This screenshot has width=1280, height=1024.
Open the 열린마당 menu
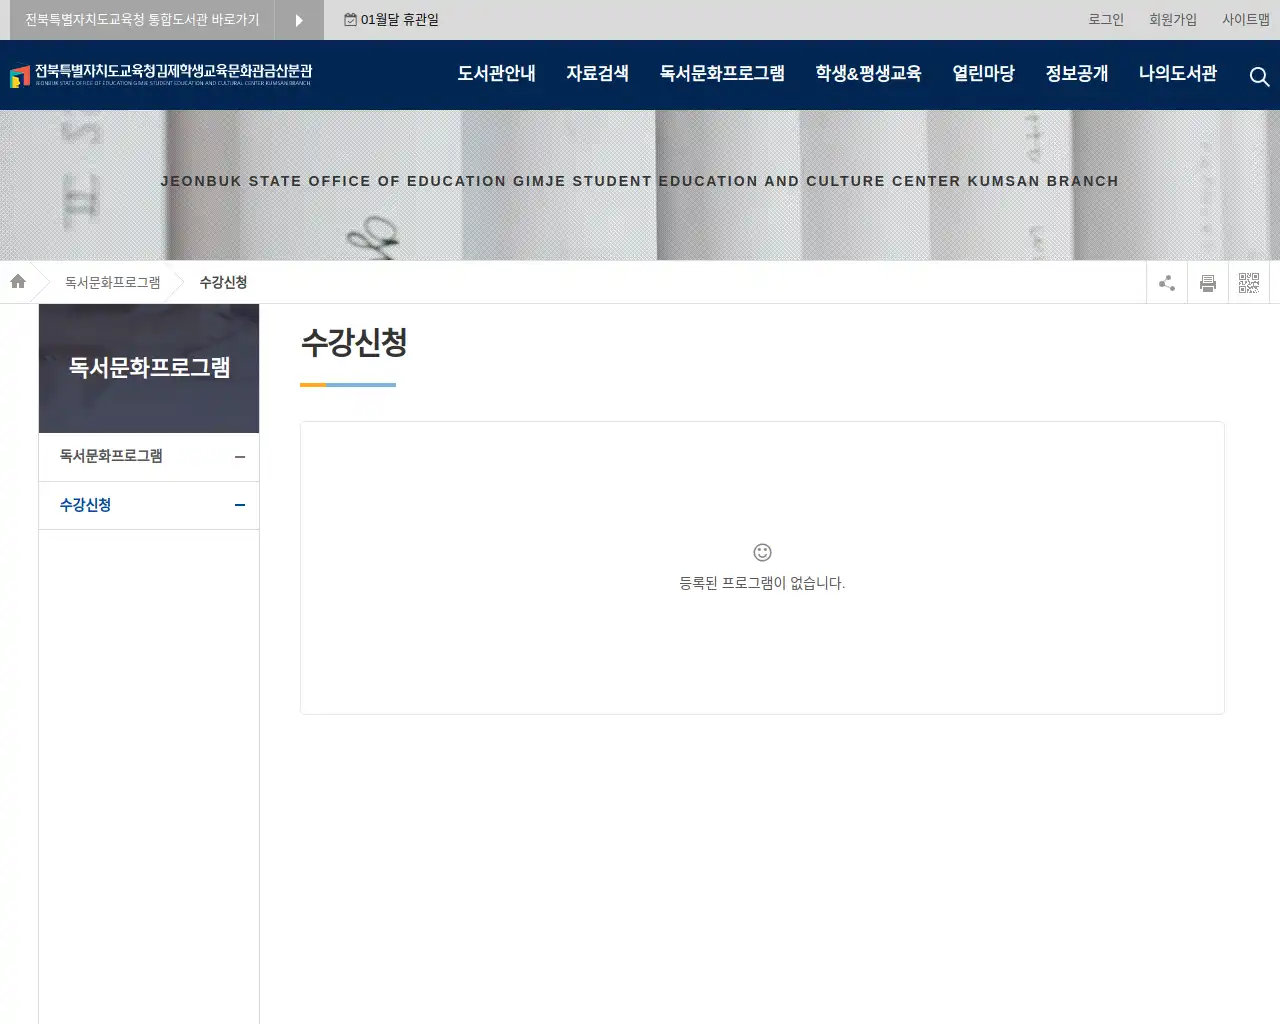pyautogui.click(x=983, y=73)
